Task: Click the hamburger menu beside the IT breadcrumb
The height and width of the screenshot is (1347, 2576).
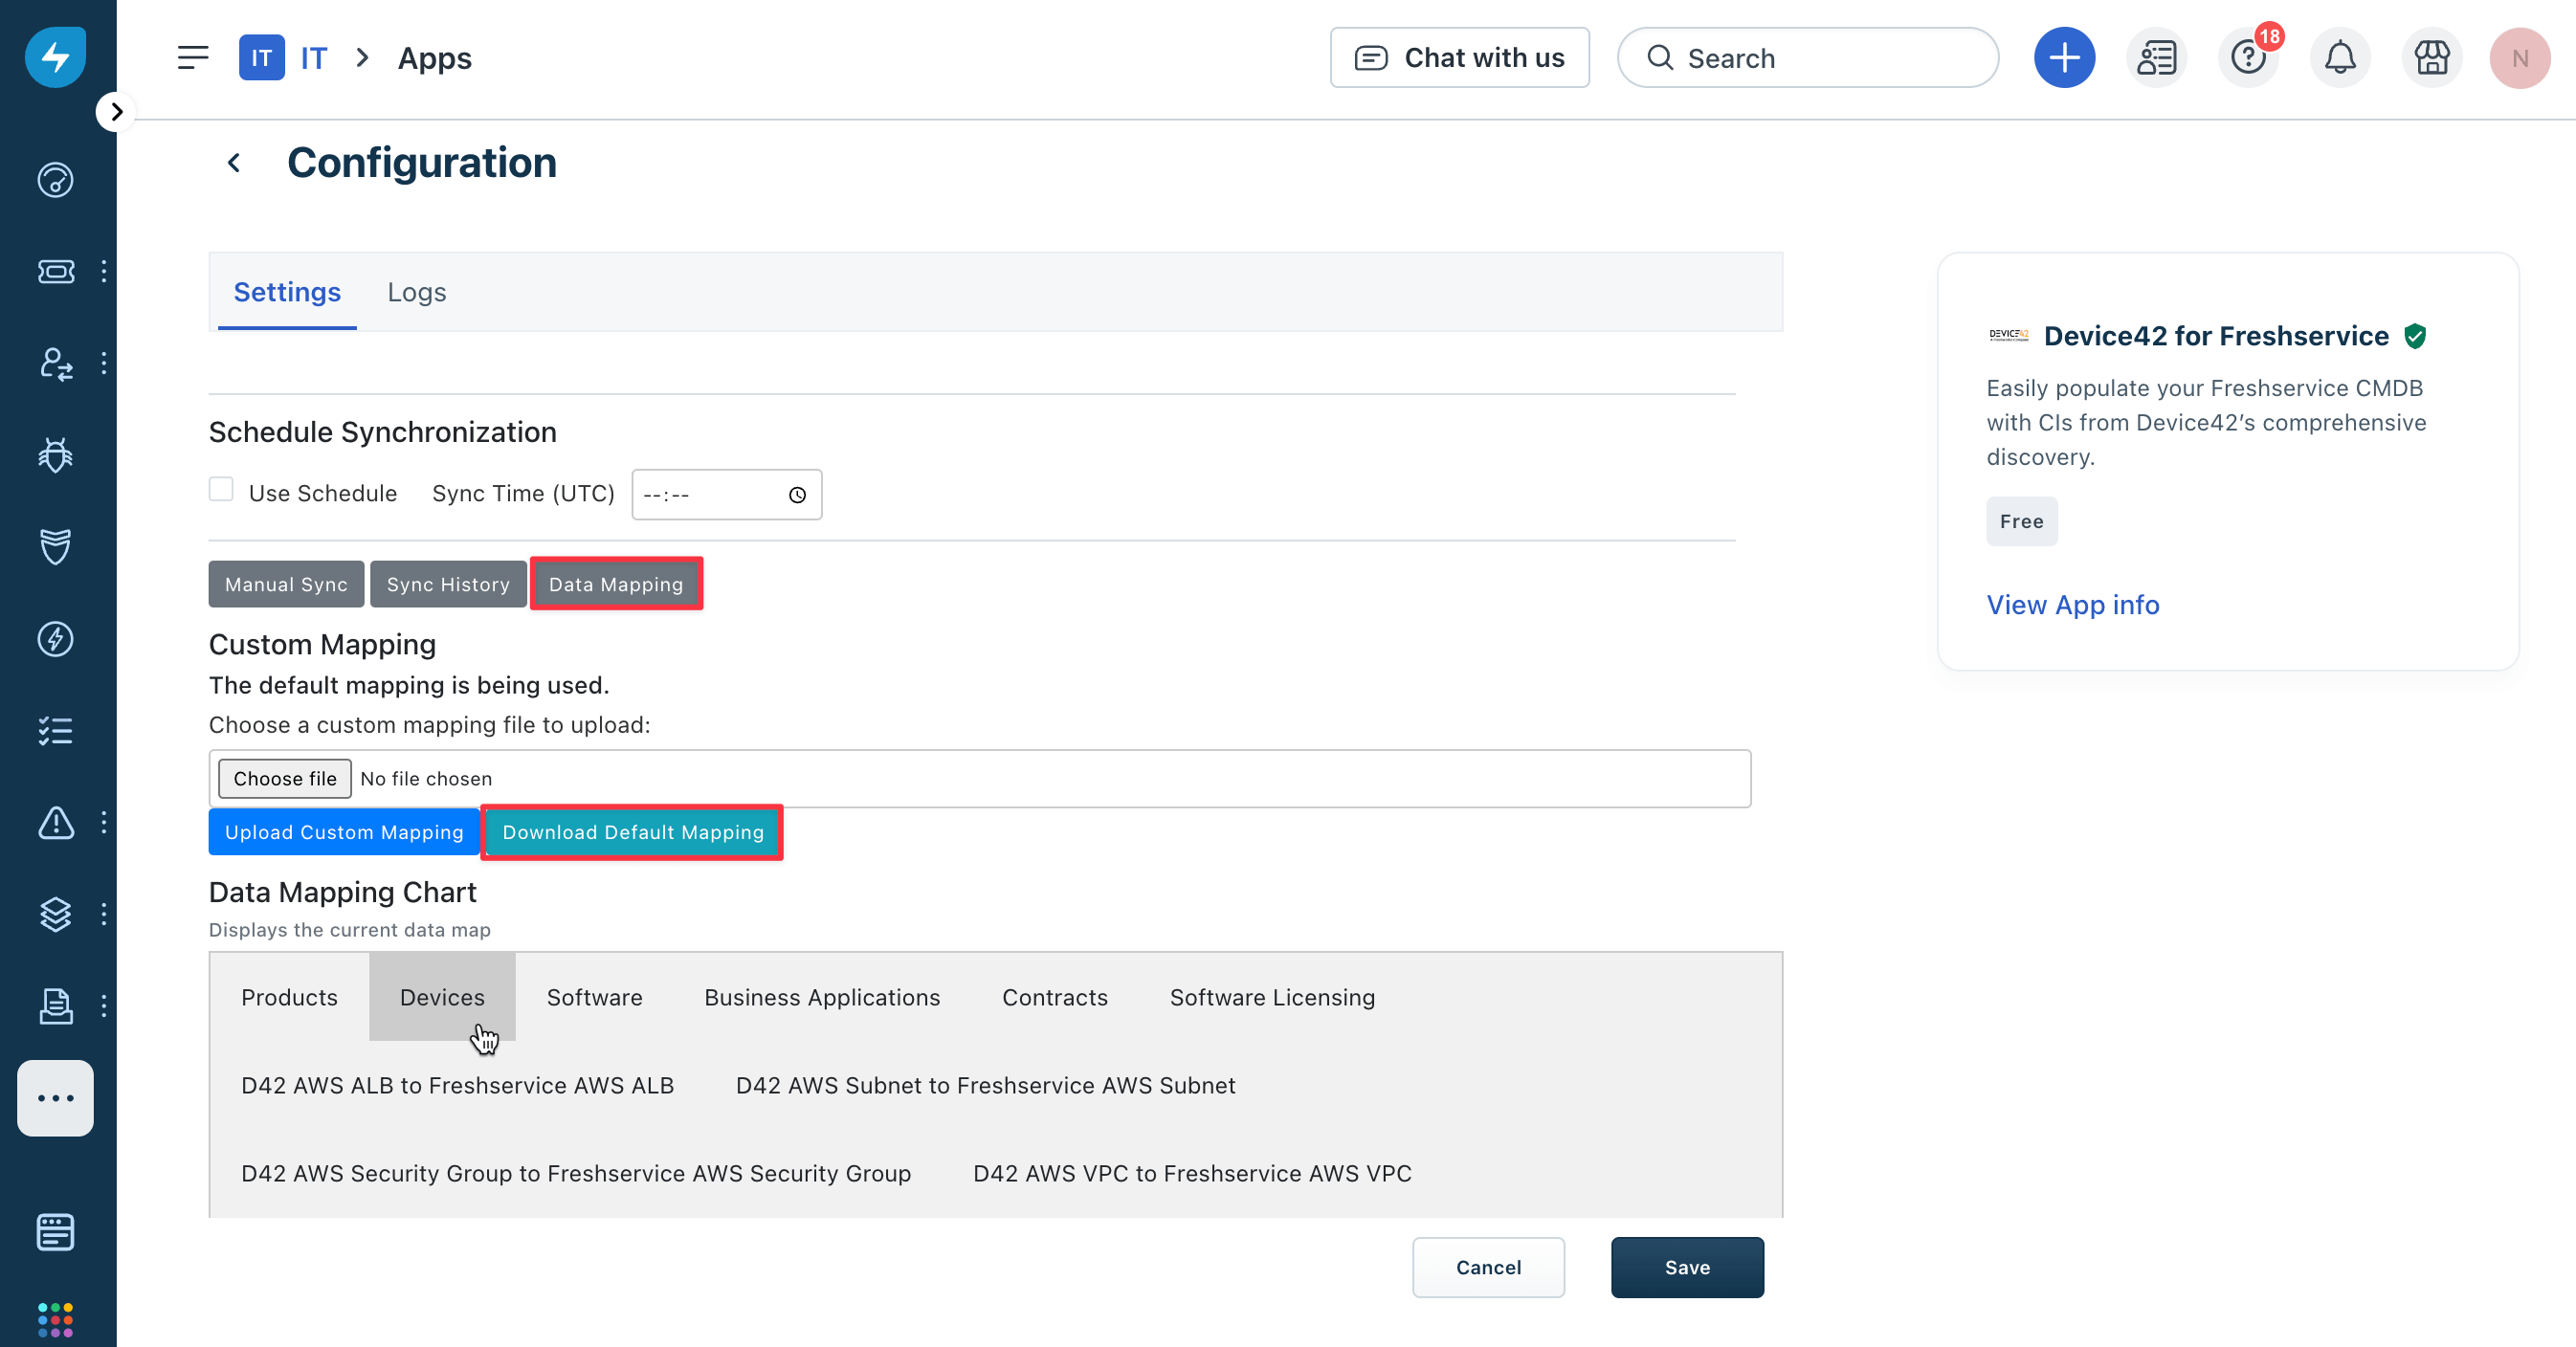Action: click(193, 57)
